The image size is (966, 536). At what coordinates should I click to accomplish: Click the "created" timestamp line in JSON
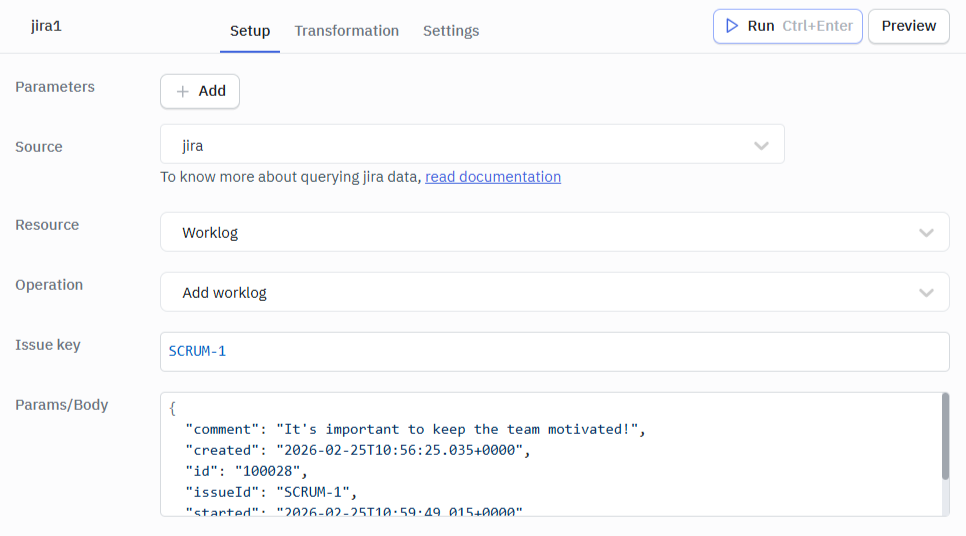(x=358, y=450)
